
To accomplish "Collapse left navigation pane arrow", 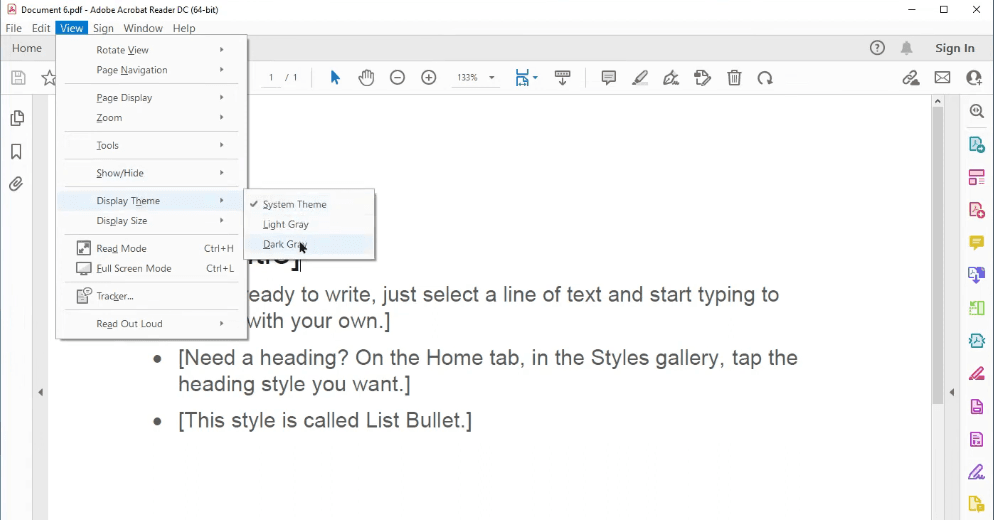I will click(x=41, y=393).
